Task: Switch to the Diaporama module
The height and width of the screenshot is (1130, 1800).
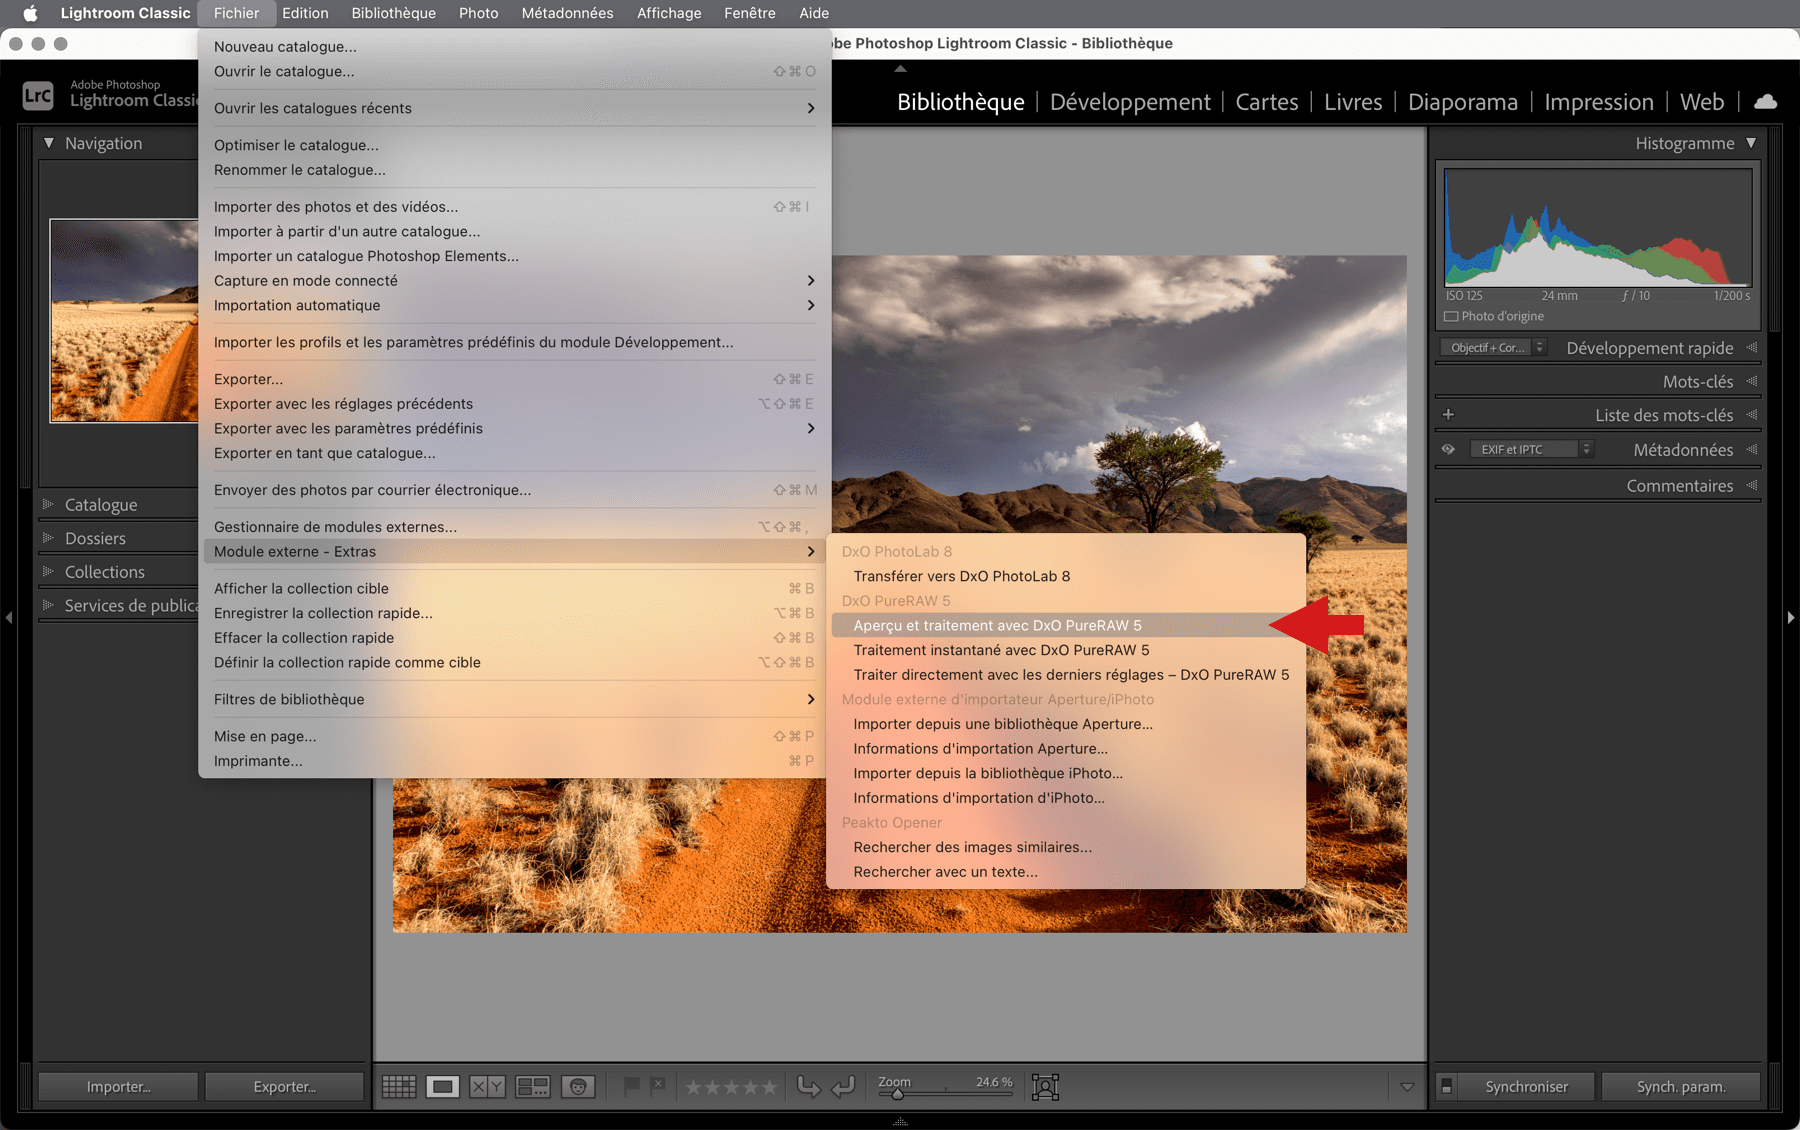Action: [x=1462, y=102]
